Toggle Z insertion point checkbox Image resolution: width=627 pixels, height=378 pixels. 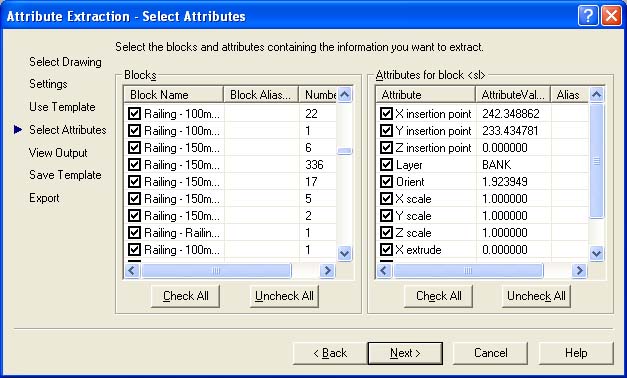[386, 148]
